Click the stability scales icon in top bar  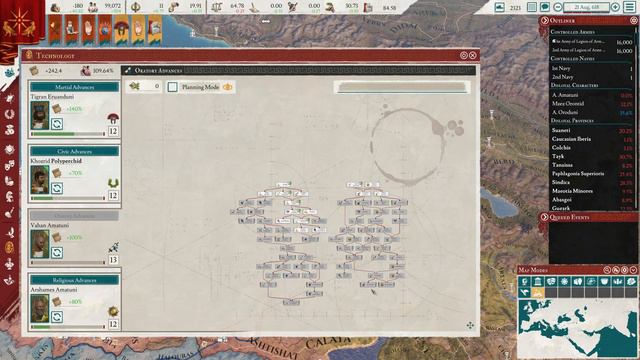click(217, 7)
